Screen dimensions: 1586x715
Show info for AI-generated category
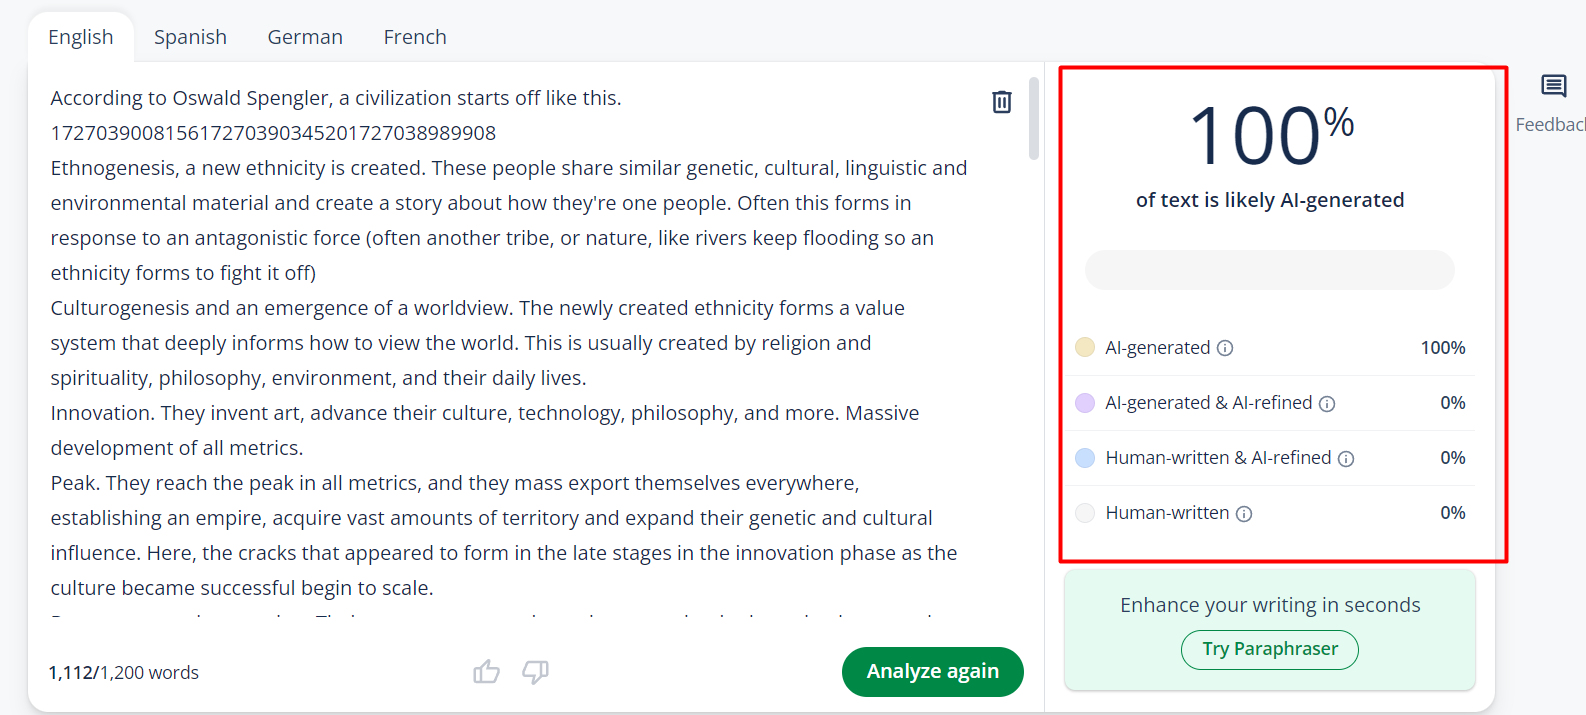[1225, 348]
